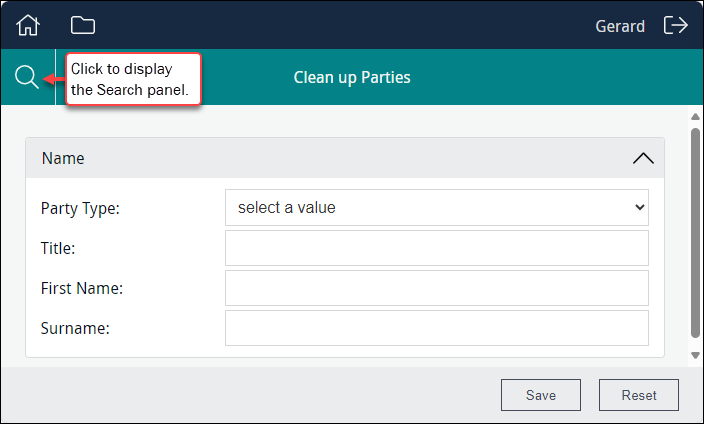Select the Surname input field

[x=436, y=328]
